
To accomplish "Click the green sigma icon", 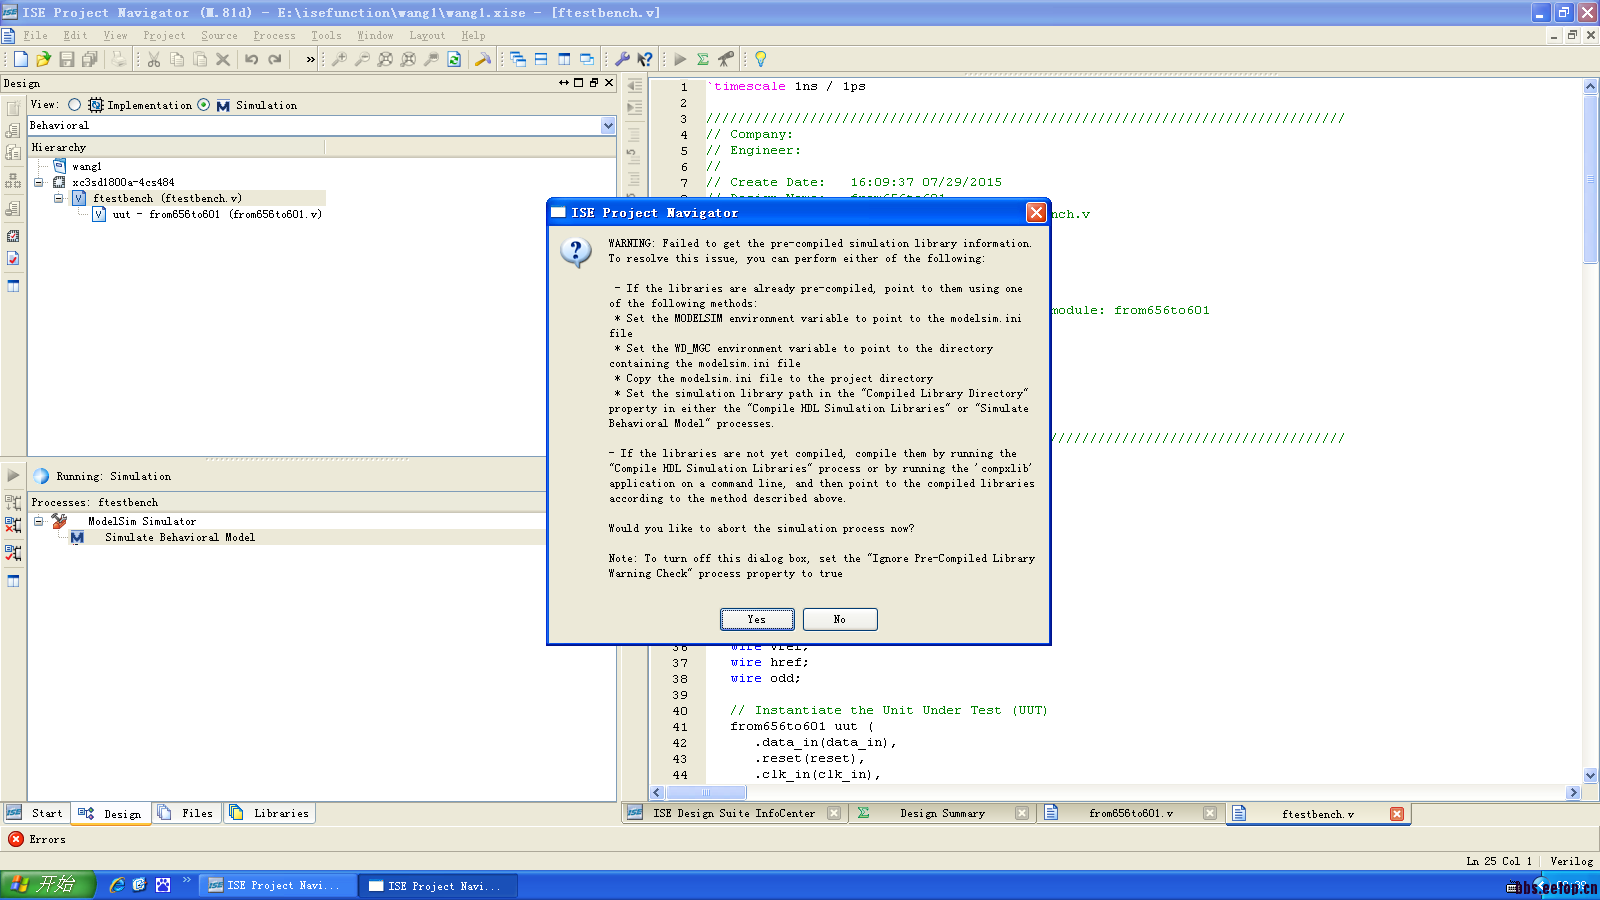I will pos(703,60).
